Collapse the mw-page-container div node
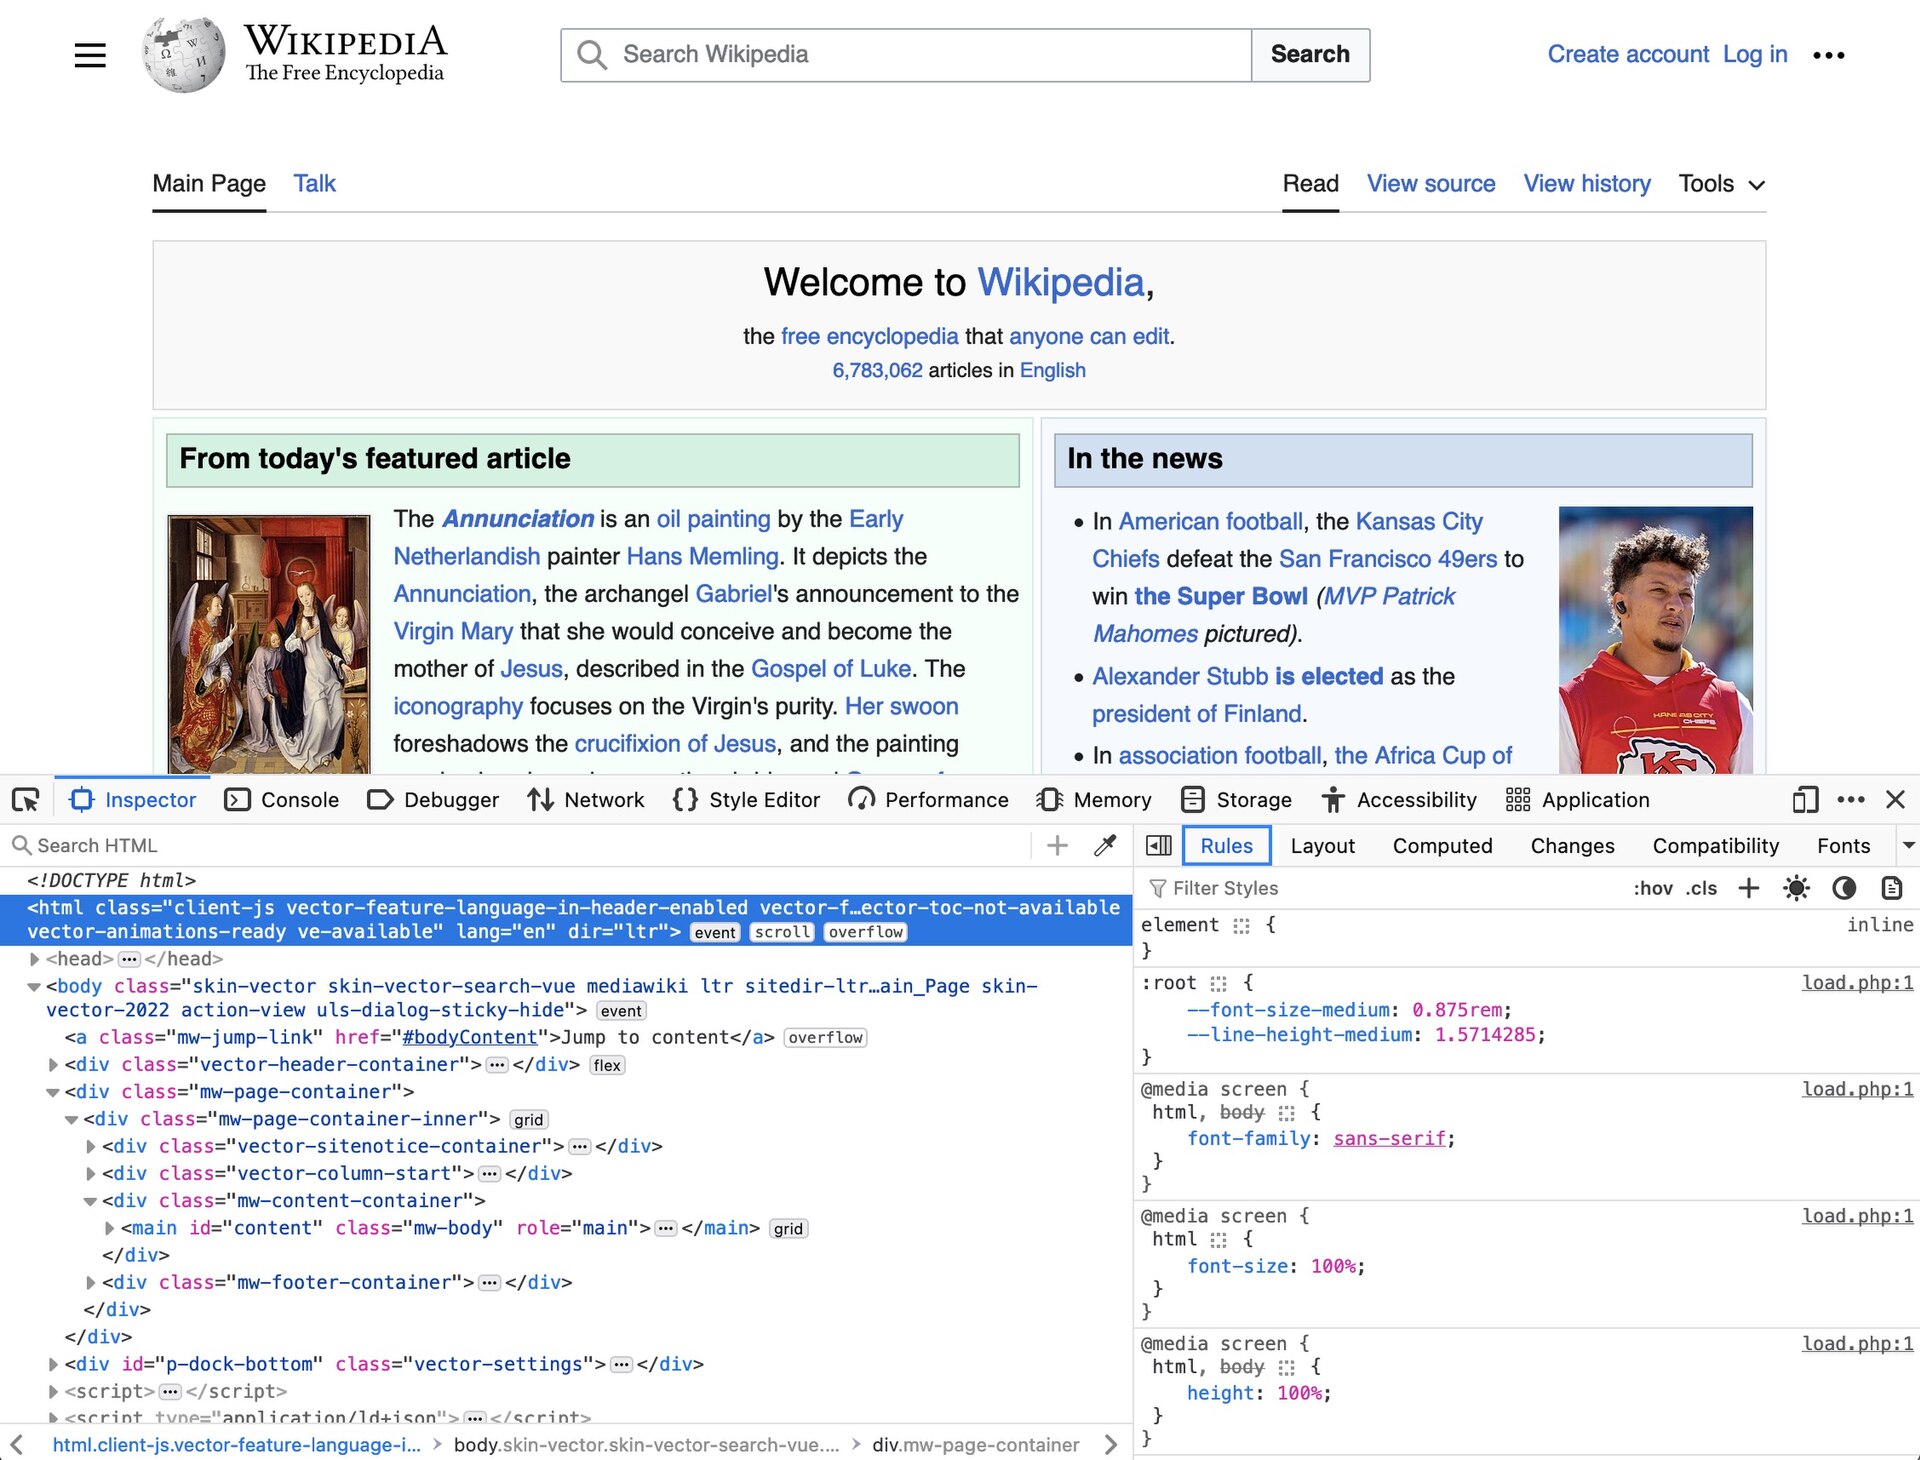This screenshot has width=1920, height=1460. [53, 1092]
